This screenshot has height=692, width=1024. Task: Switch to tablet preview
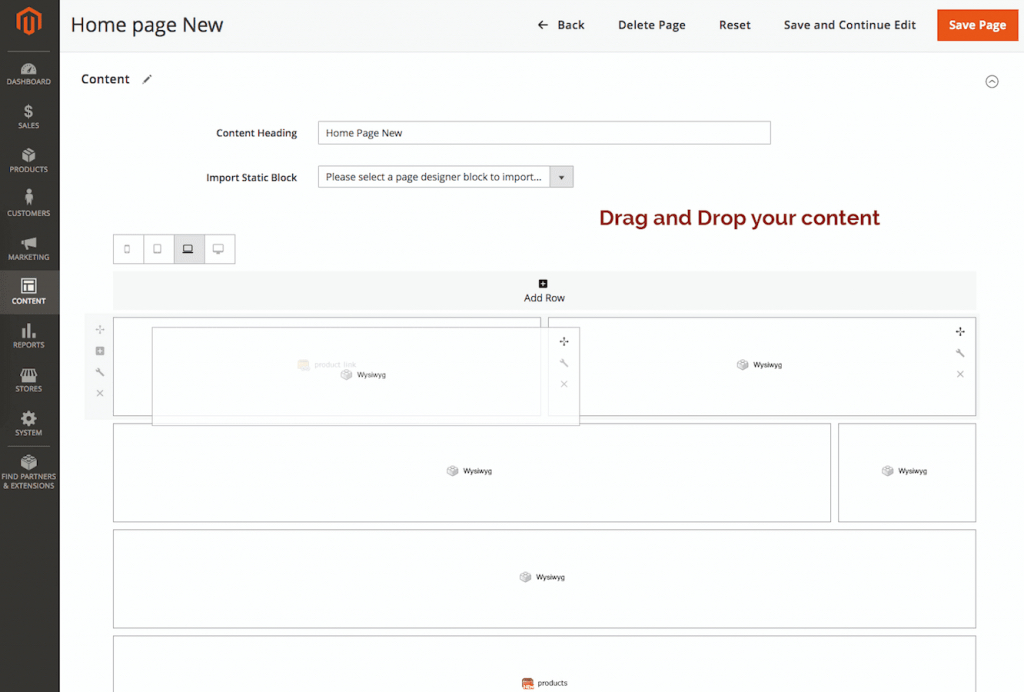[158, 249]
